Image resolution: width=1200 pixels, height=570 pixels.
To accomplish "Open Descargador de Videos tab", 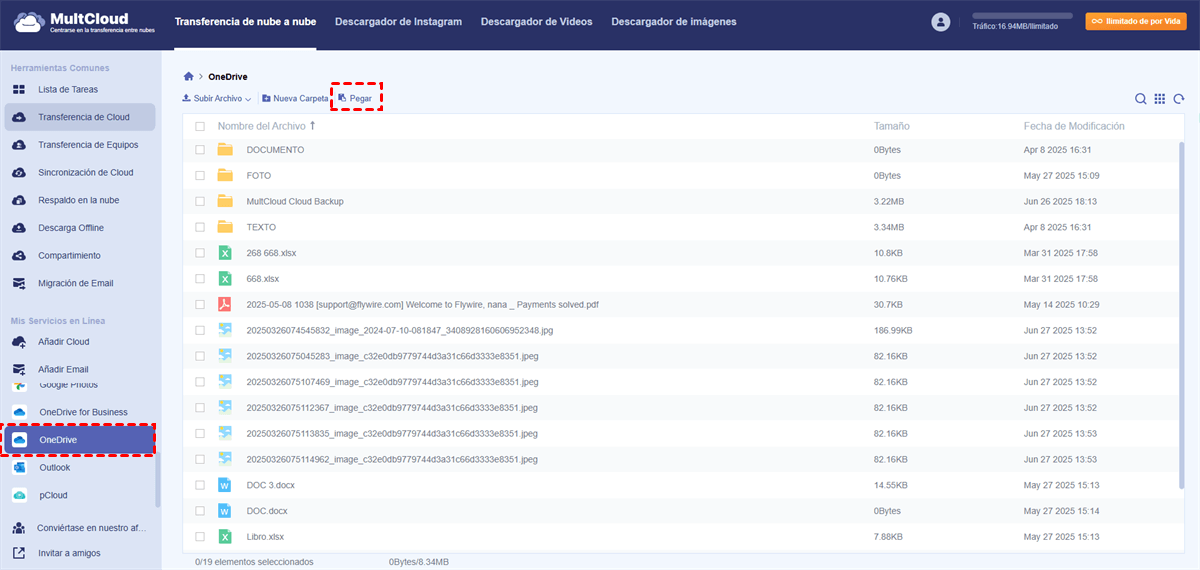I will [x=537, y=21].
